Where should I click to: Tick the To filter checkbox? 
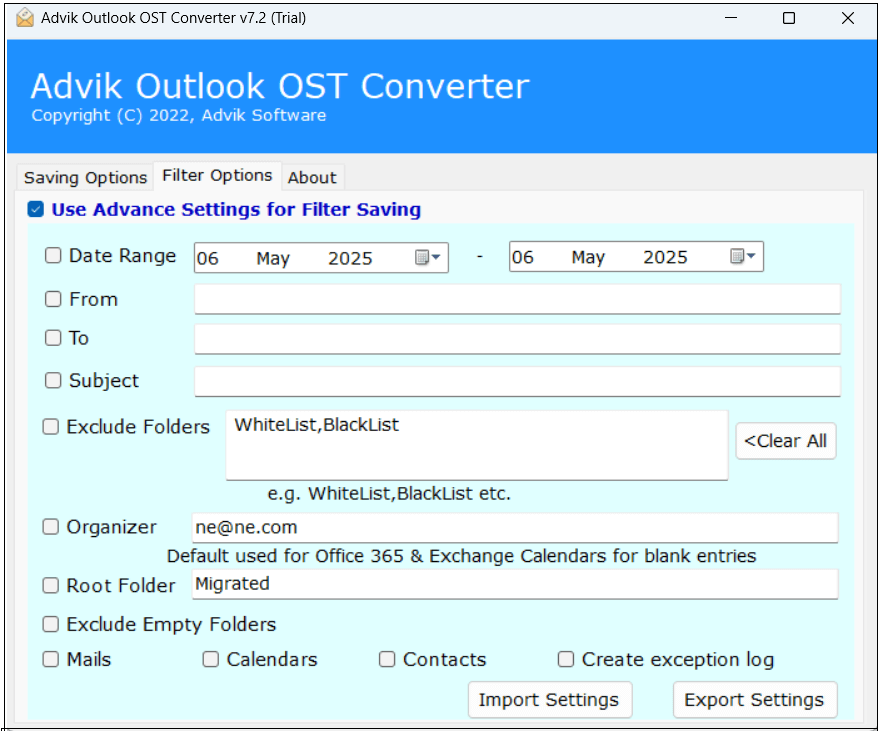click(x=53, y=338)
